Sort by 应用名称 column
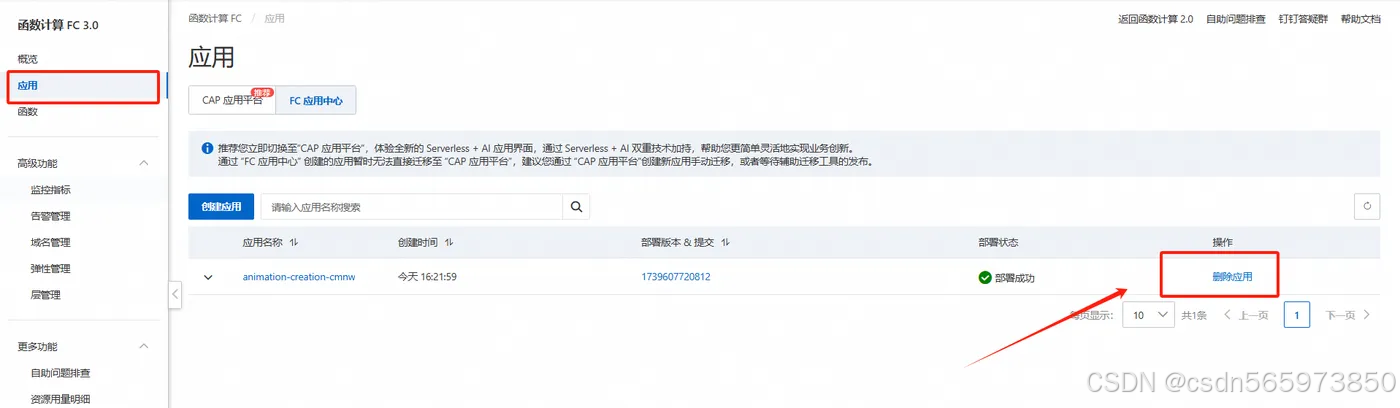The height and width of the screenshot is (408, 1400). click(294, 243)
